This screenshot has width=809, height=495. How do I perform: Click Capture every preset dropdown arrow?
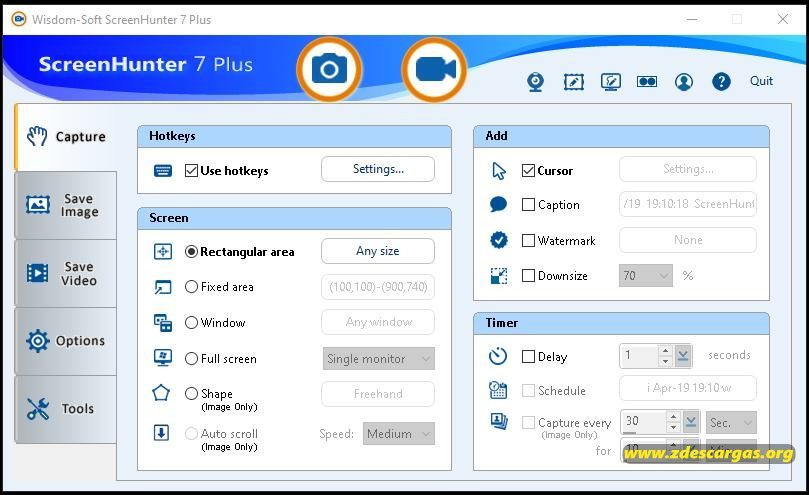[690, 423]
